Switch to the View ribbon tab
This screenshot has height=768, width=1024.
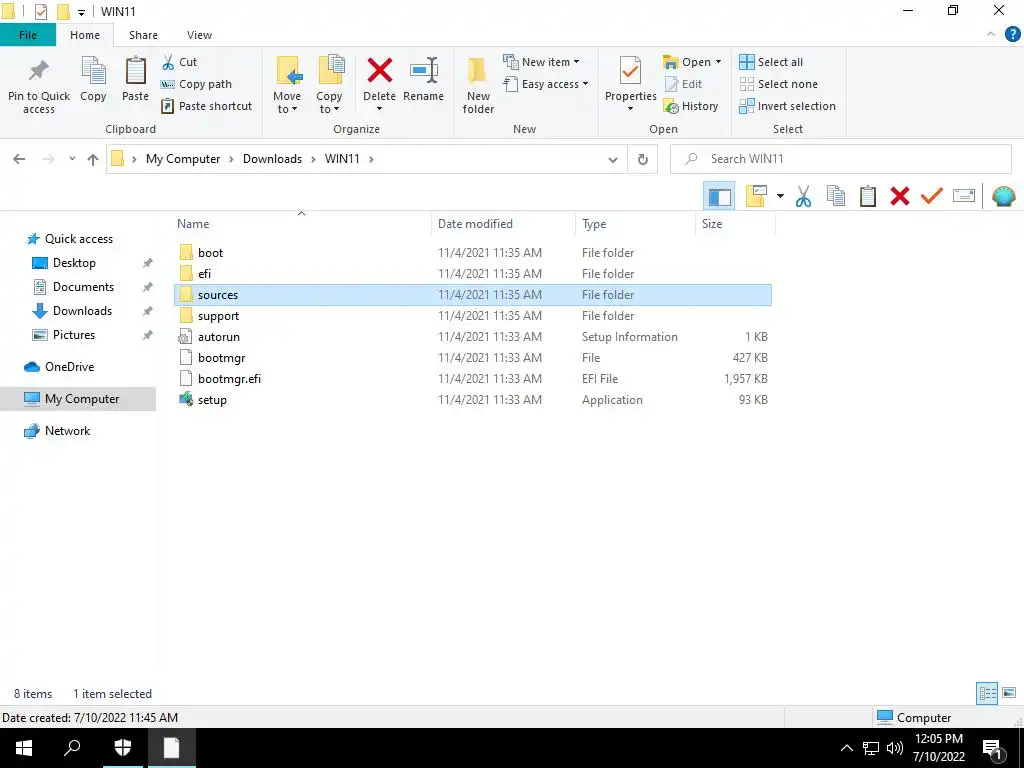[199, 35]
